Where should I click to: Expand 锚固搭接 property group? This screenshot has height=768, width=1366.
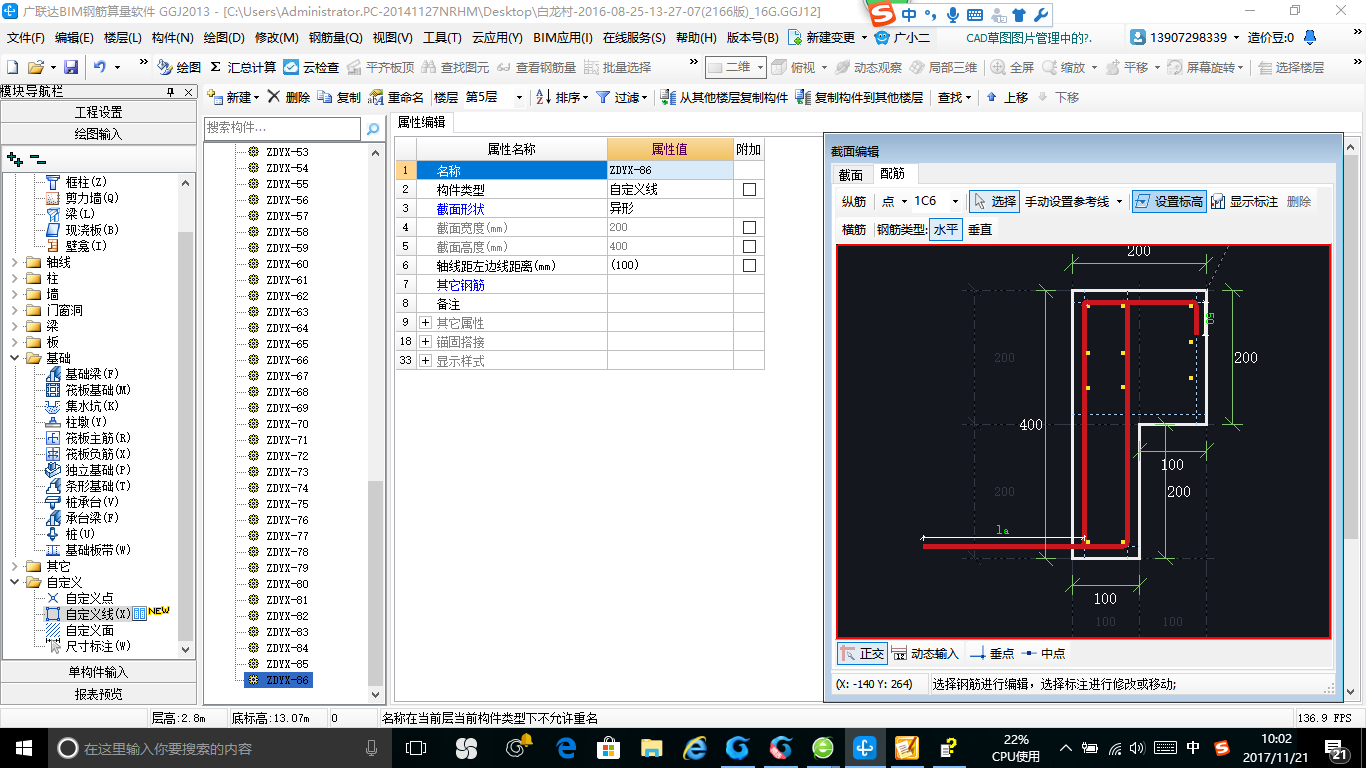[x=425, y=341]
